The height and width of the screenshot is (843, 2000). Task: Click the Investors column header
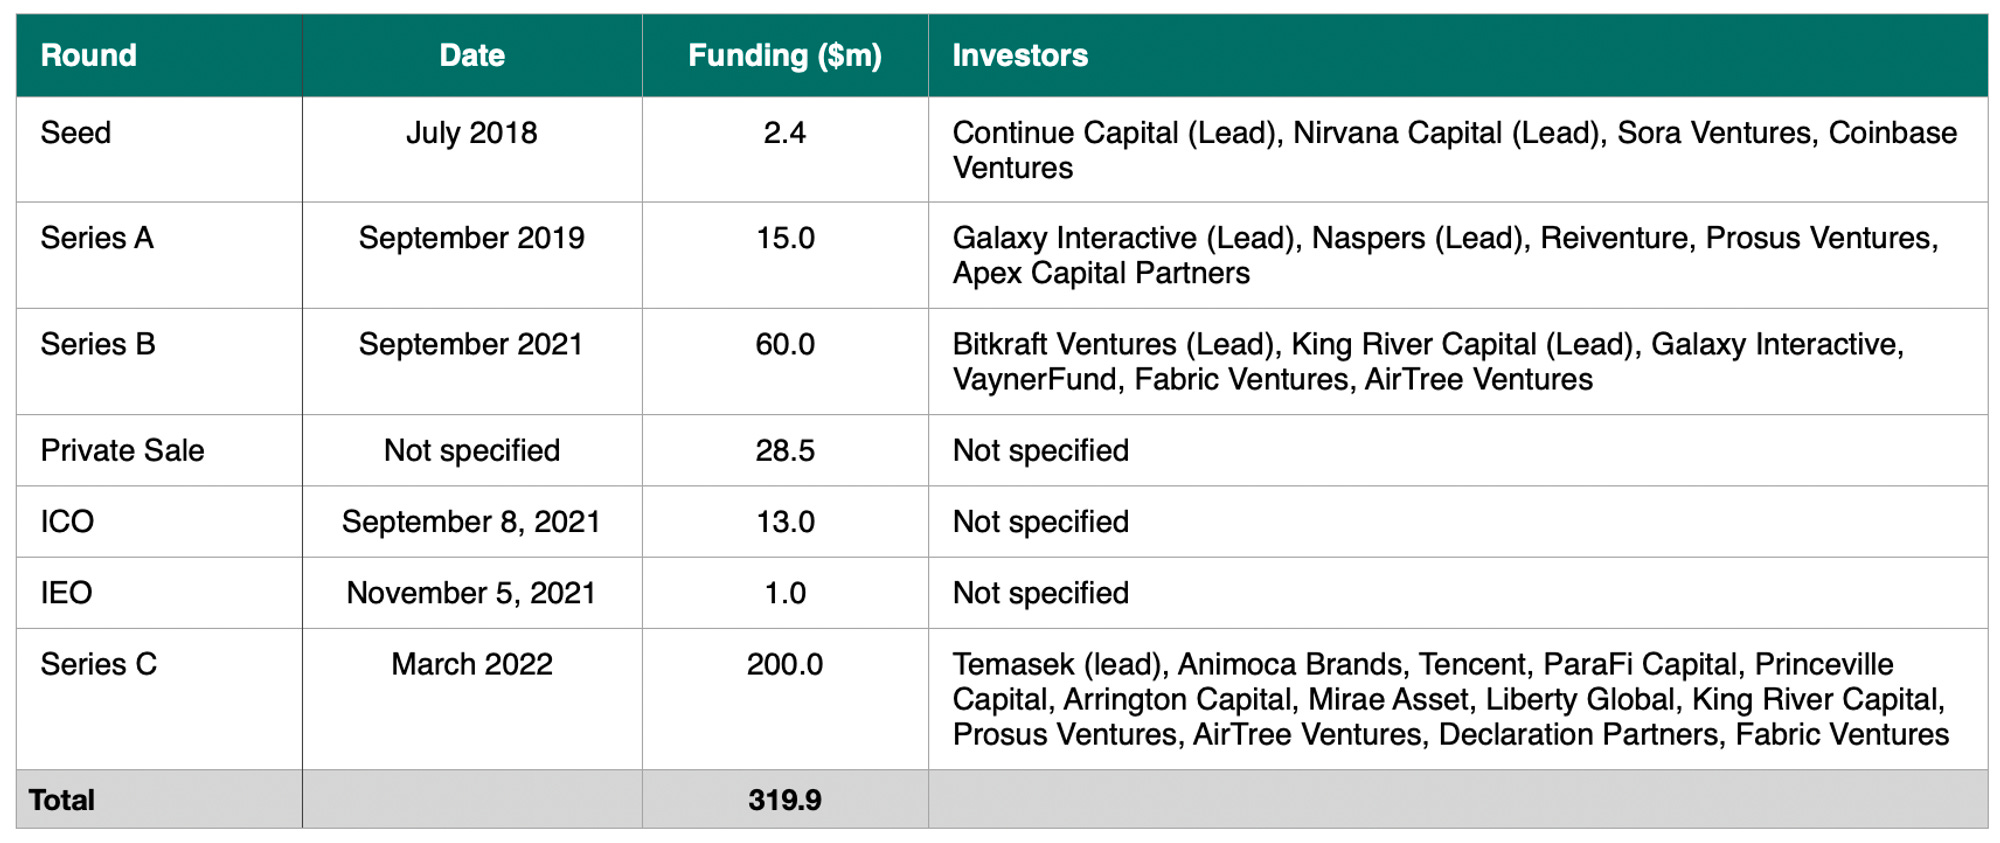1020,55
